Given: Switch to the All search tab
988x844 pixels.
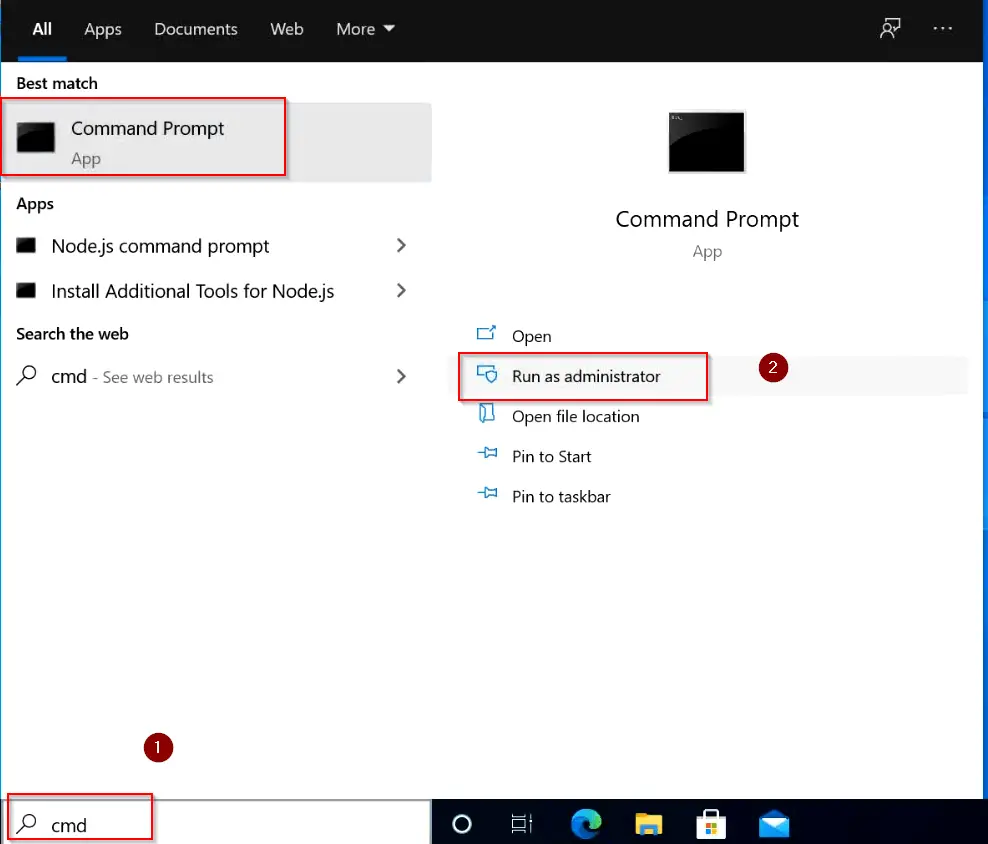Looking at the screenshot, I should click(42, 29).
